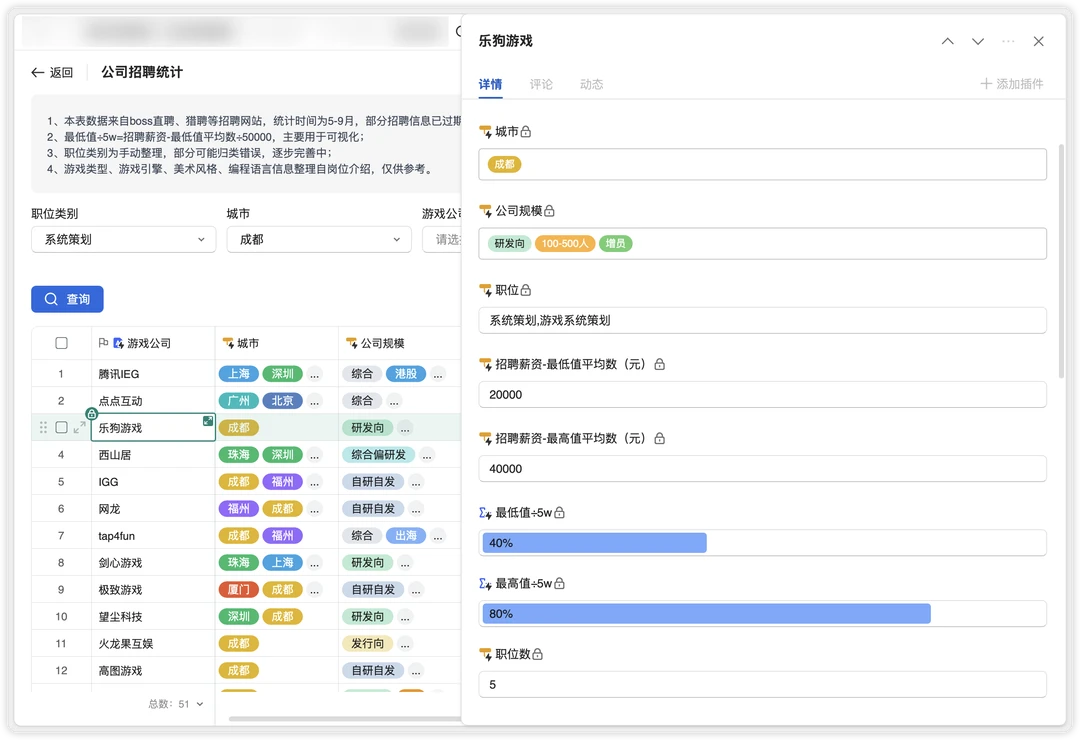The image size is (1080, 740).
Task: Click the detail panel vertical scrollbar
Action: pyautogui.click(x=1061, y=260)
